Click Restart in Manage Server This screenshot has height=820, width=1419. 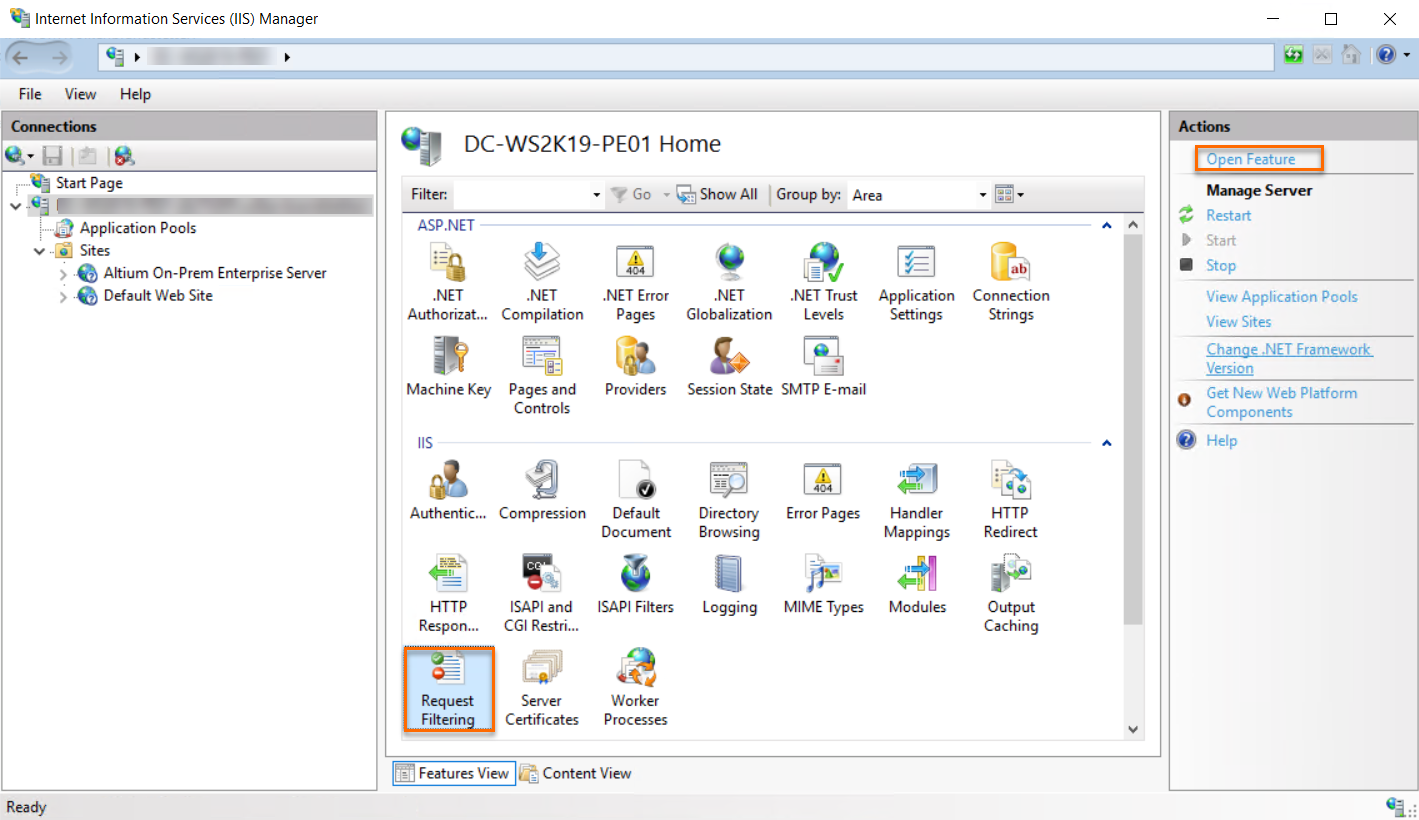[1228, 215]
